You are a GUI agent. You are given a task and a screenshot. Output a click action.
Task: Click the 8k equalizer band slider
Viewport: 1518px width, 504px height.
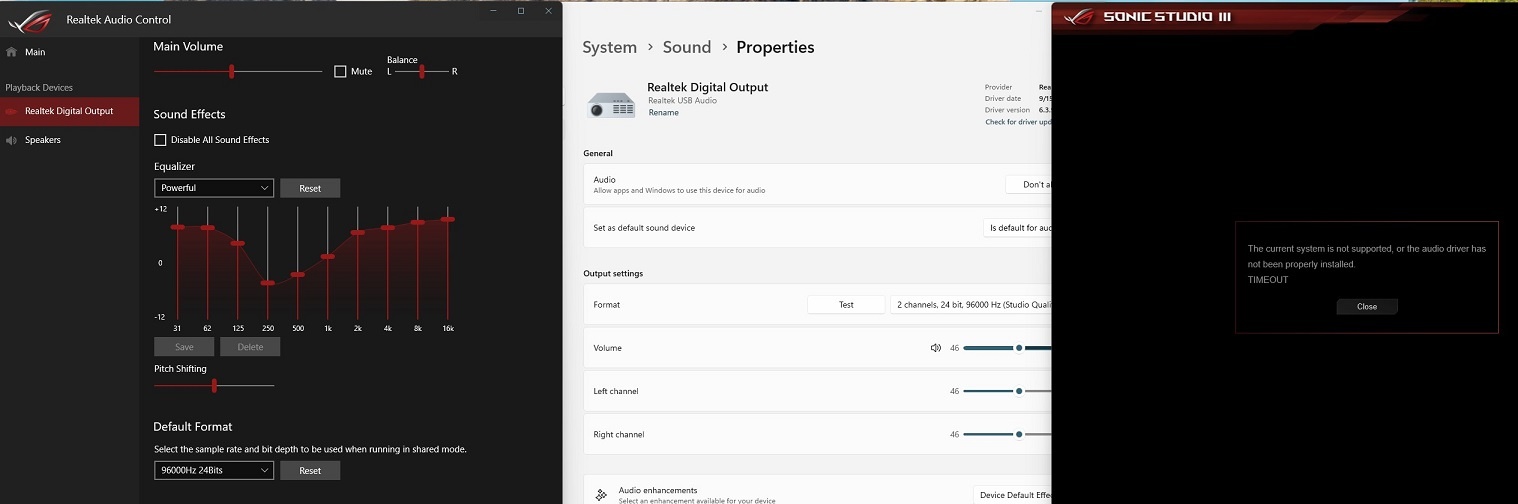tap(418, 223)
